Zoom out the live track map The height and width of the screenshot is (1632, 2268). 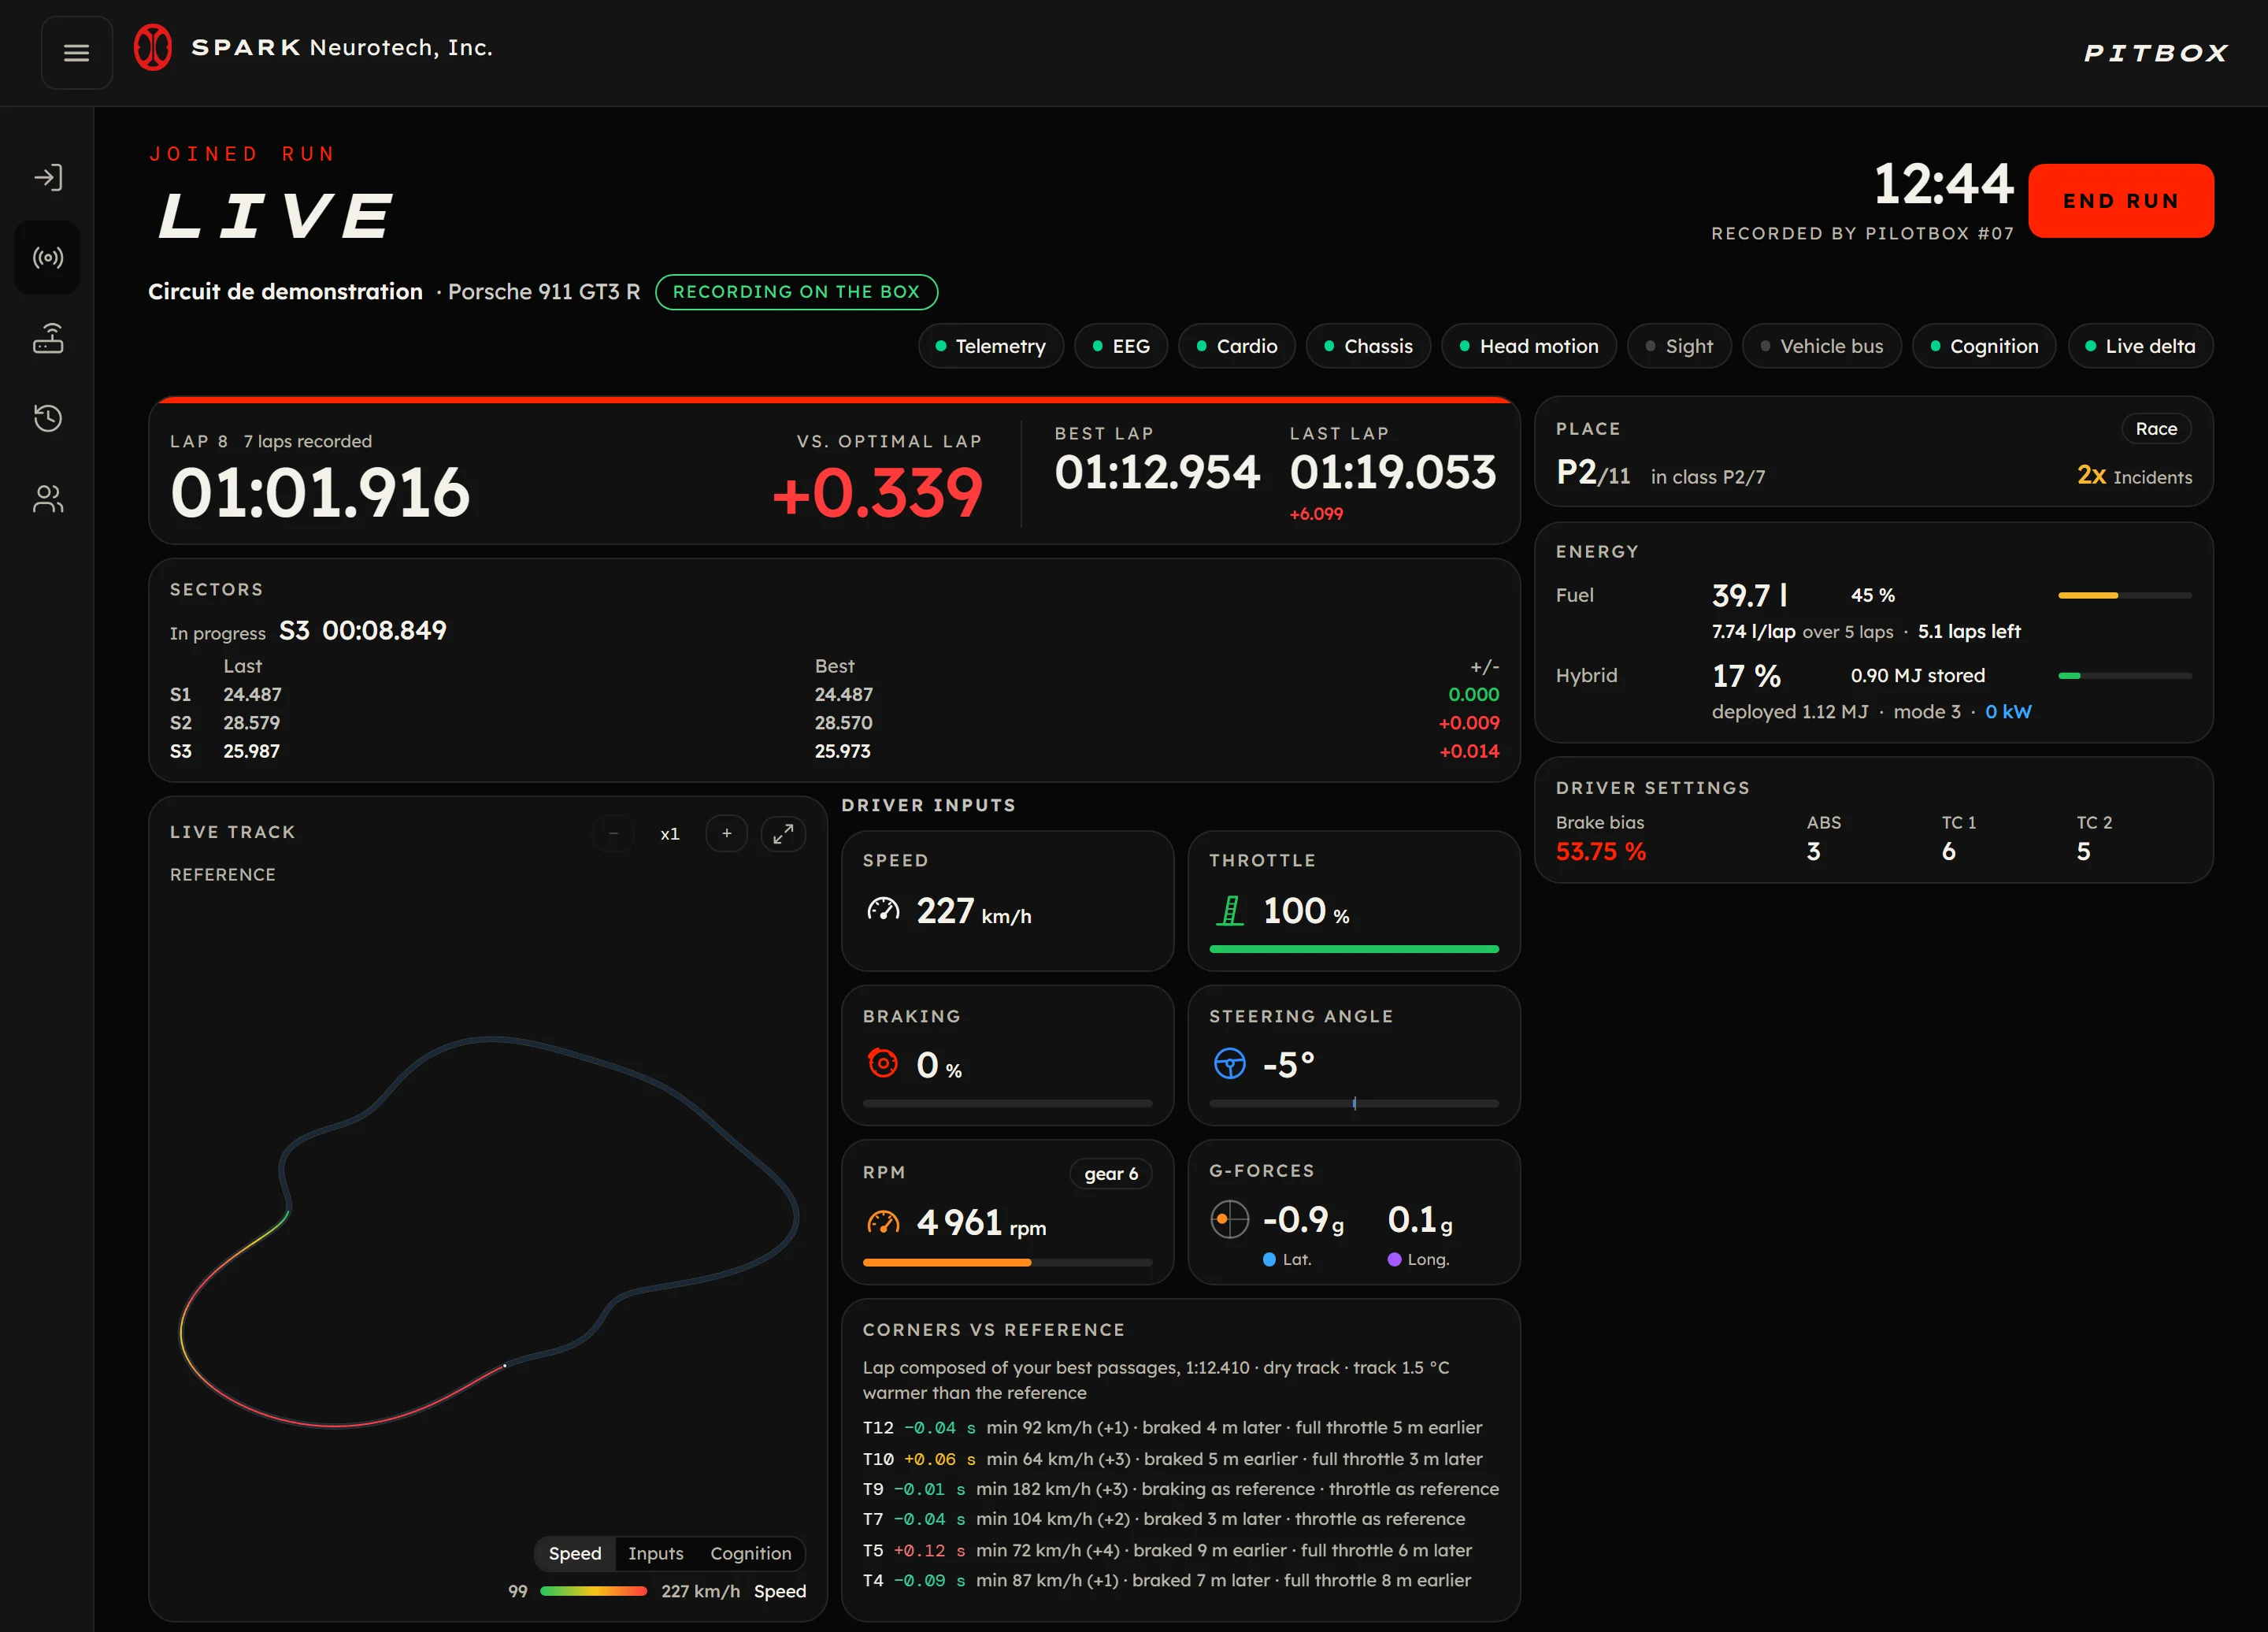point(613,833)
